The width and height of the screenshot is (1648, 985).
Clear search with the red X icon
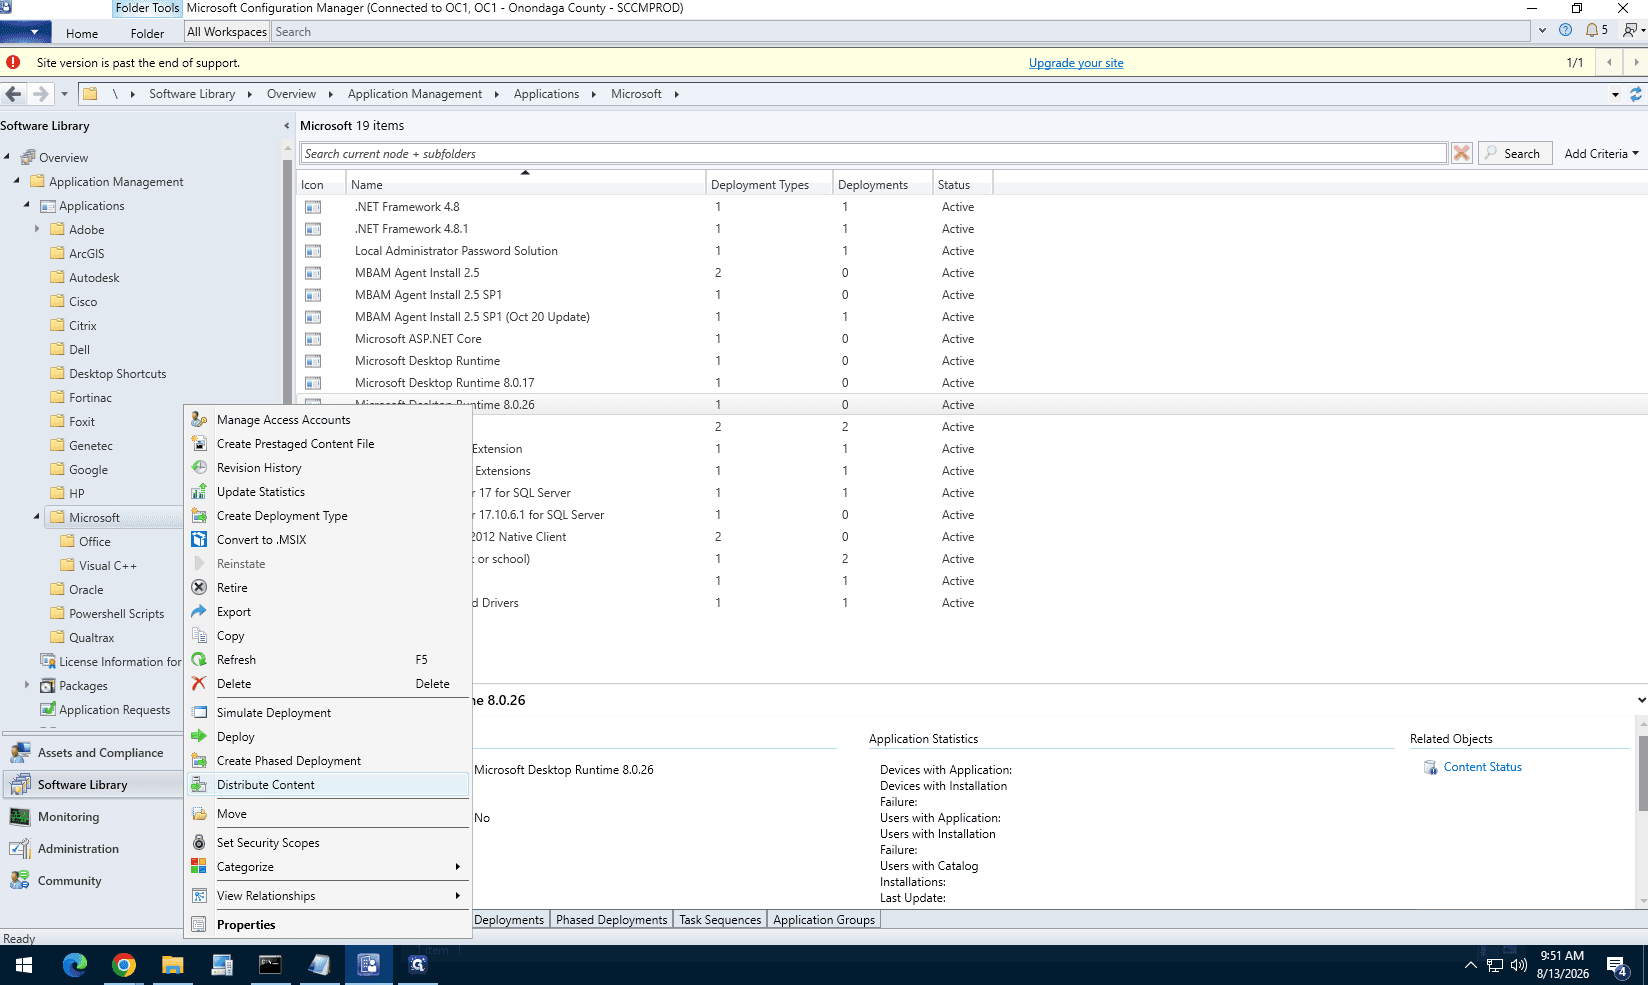tap(1462, 153)
